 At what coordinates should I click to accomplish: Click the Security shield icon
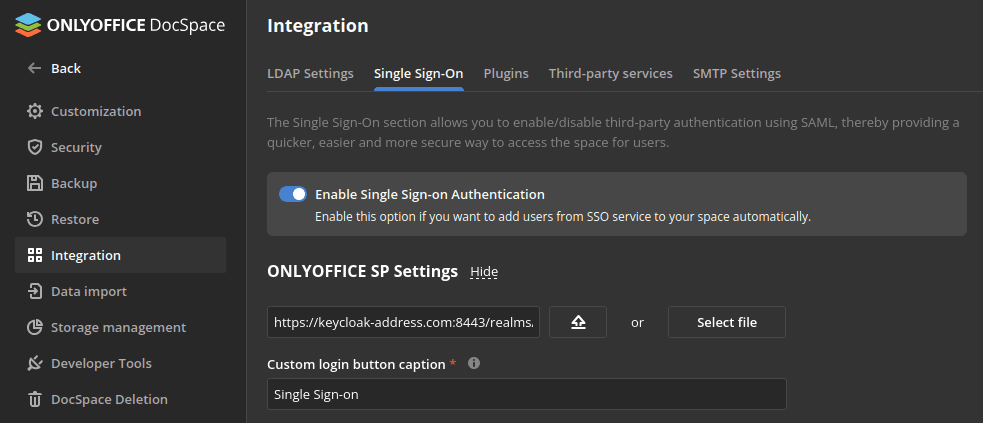point(34,147)
